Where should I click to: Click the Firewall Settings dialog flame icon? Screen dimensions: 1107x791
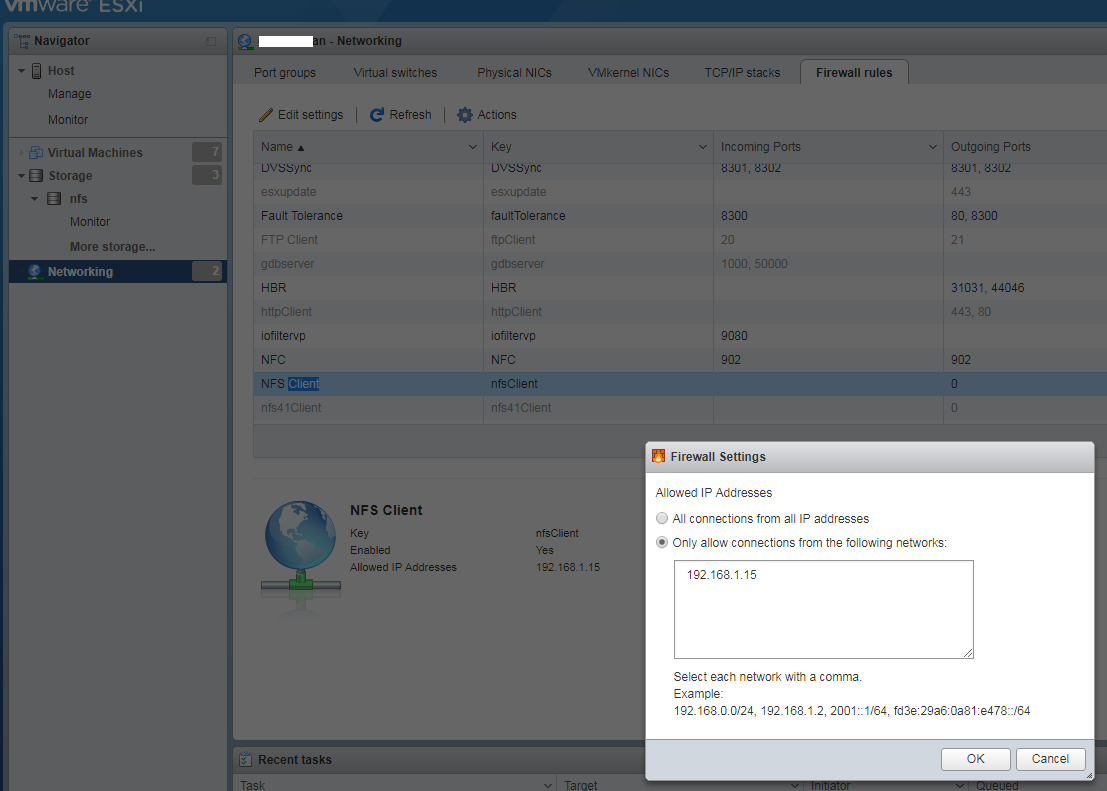click(658, 456)
